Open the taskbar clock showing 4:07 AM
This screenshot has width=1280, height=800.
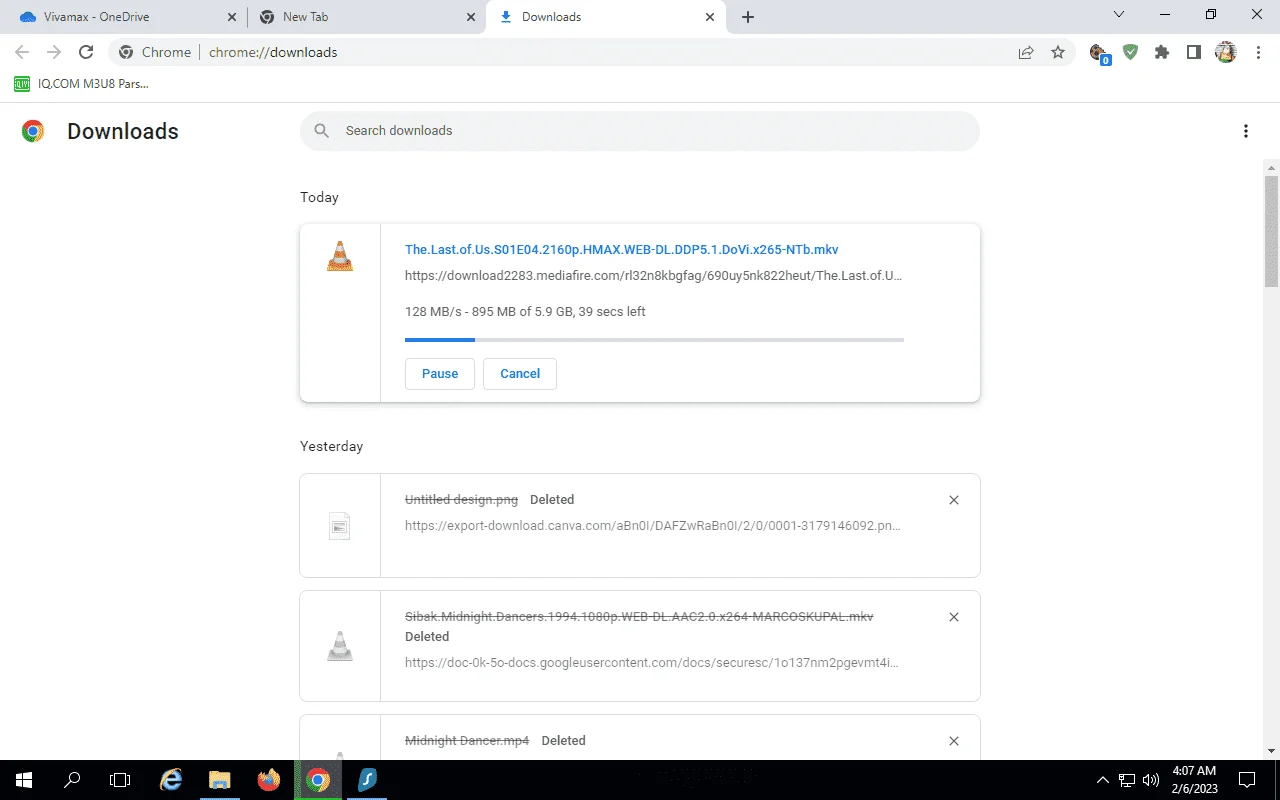point(1193,780)
